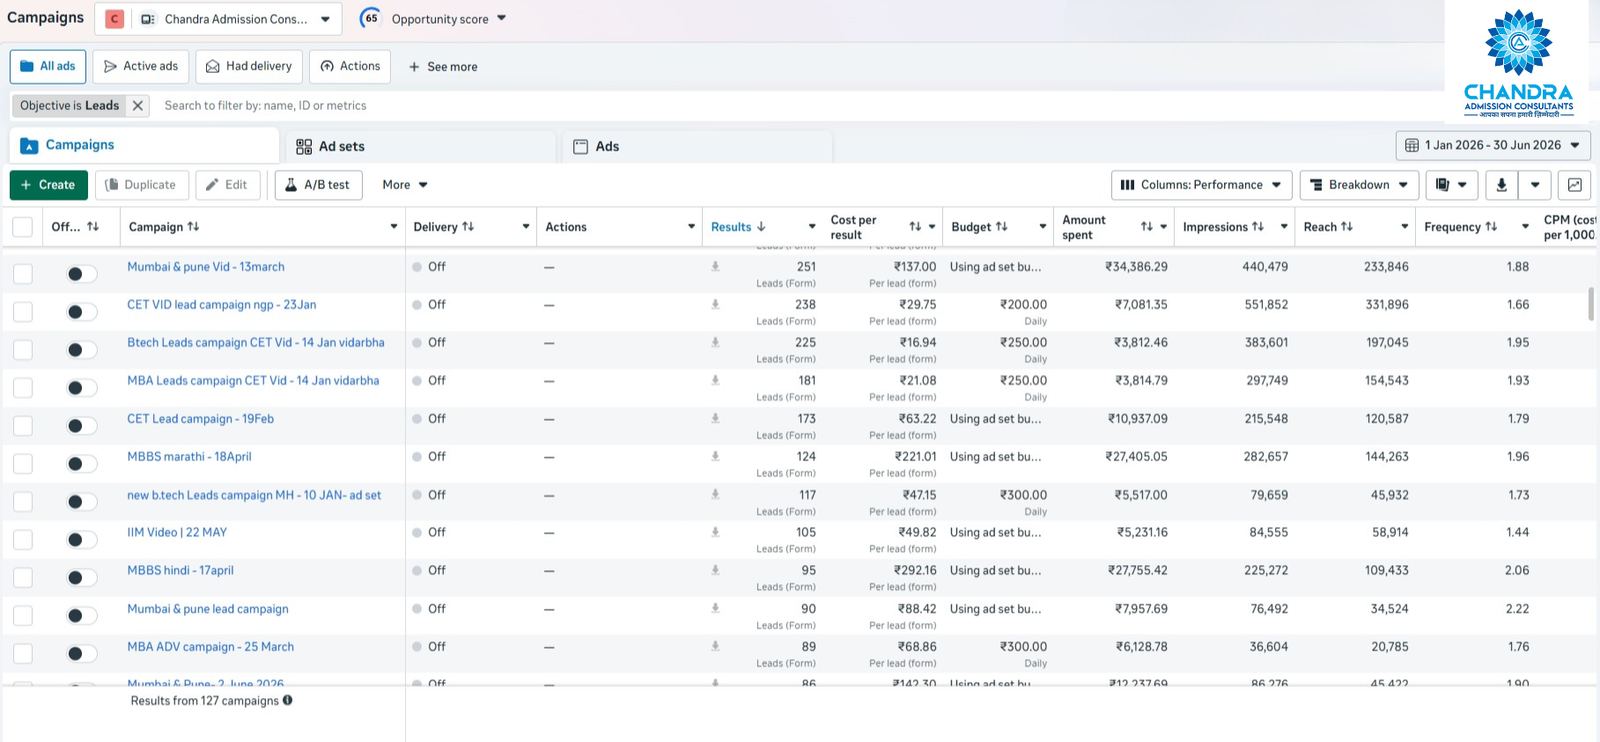Toggle on Mumbai & pune Vid - 13march campaign
Viewport: 1600px width, 742px height.
pos(82,274)
